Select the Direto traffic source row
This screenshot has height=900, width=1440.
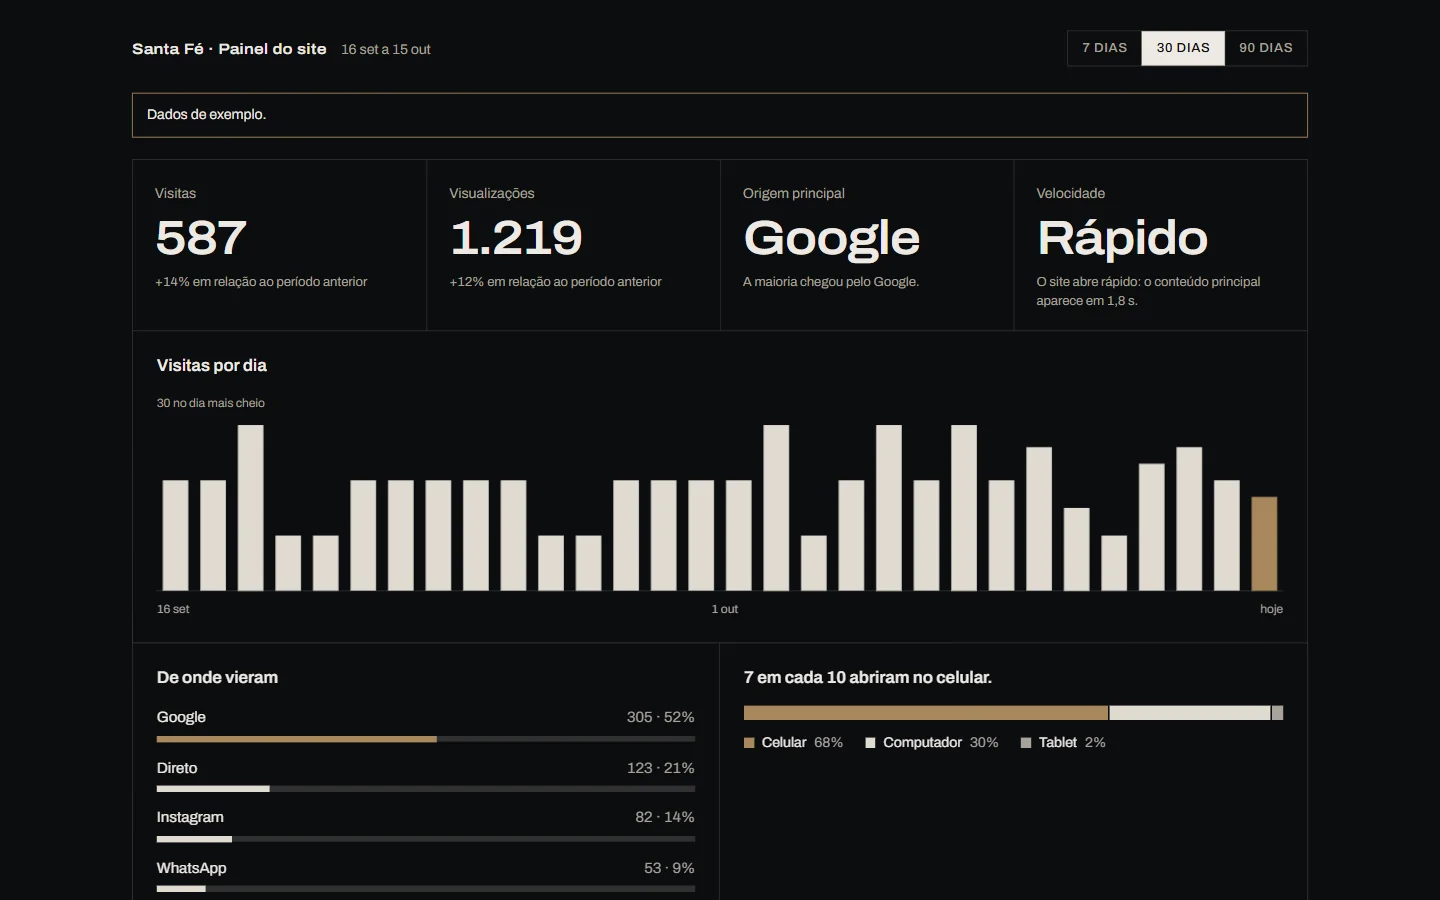pos(426,776)
